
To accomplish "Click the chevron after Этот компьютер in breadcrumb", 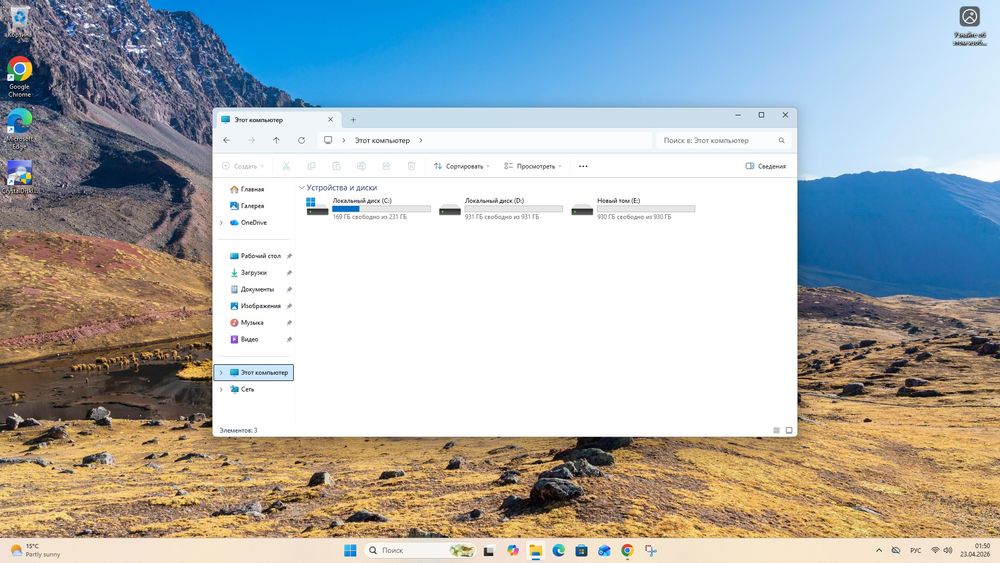I will tap(421, 140).
